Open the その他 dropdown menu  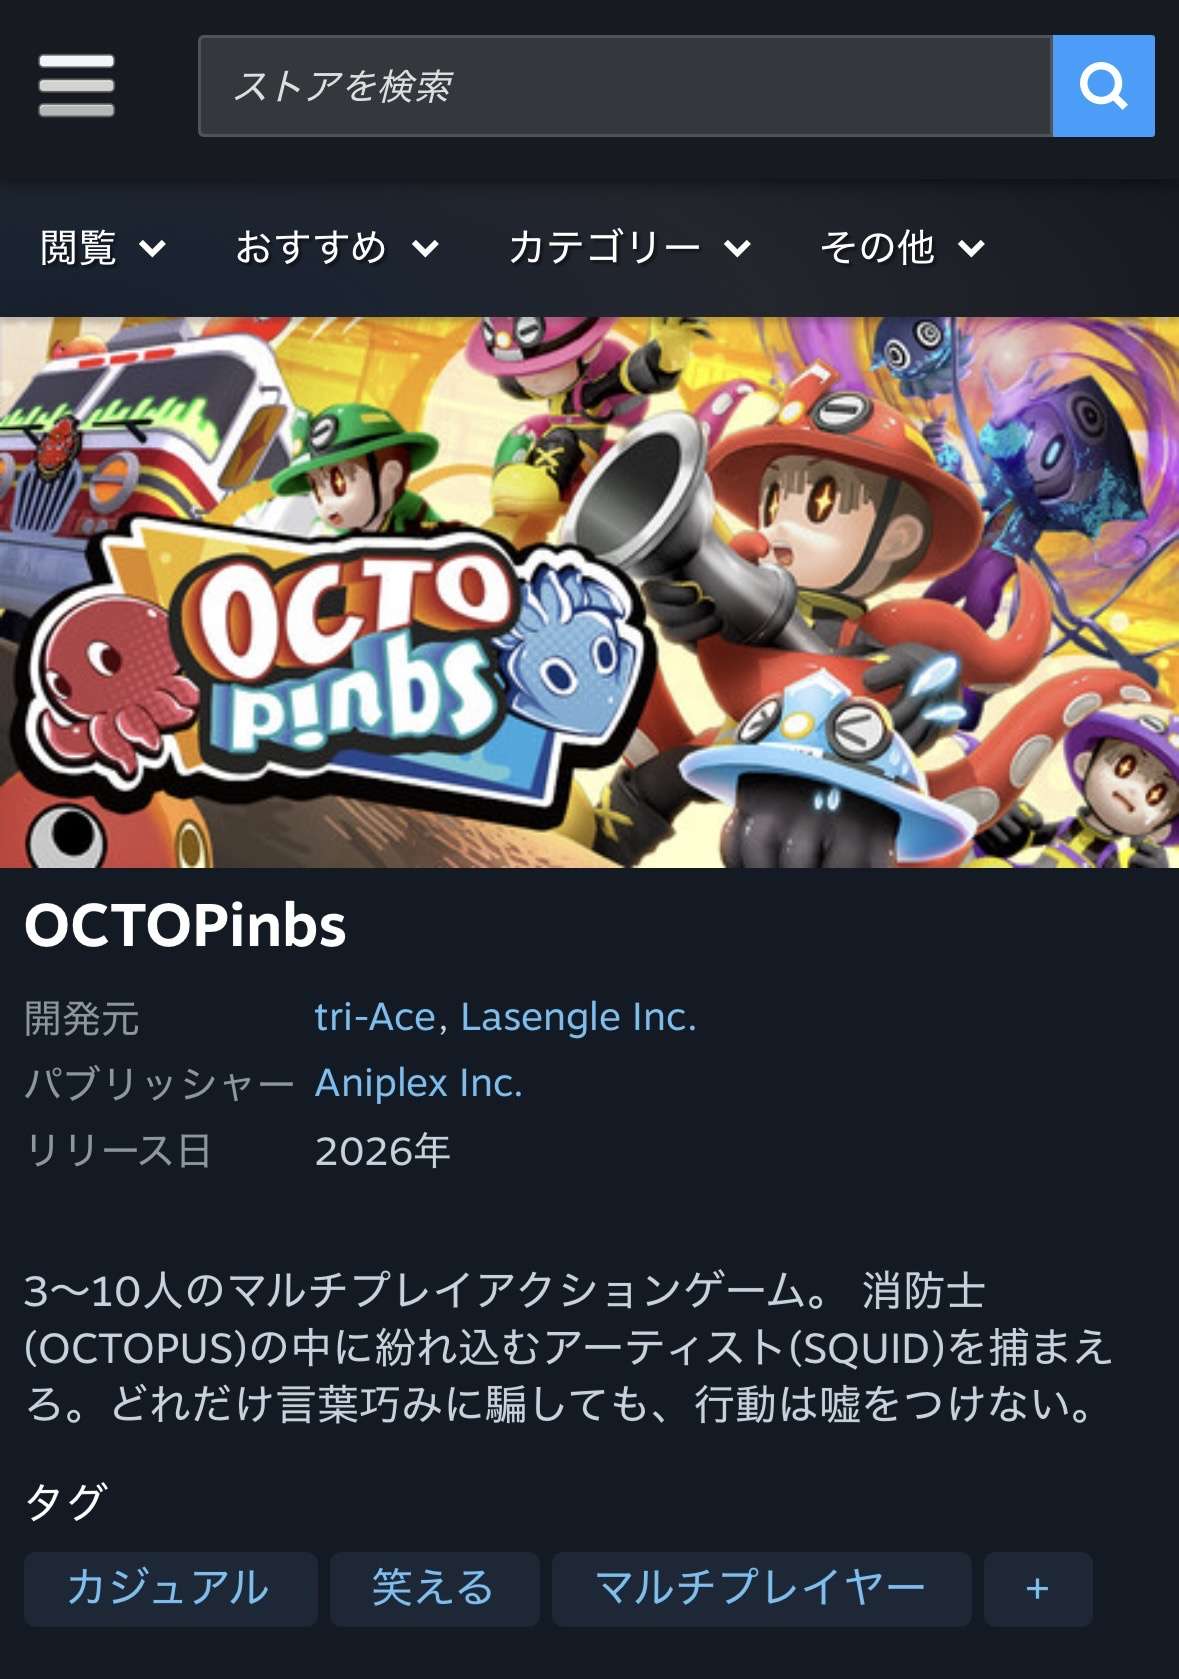pyautogui.click(x=903, y=247)
